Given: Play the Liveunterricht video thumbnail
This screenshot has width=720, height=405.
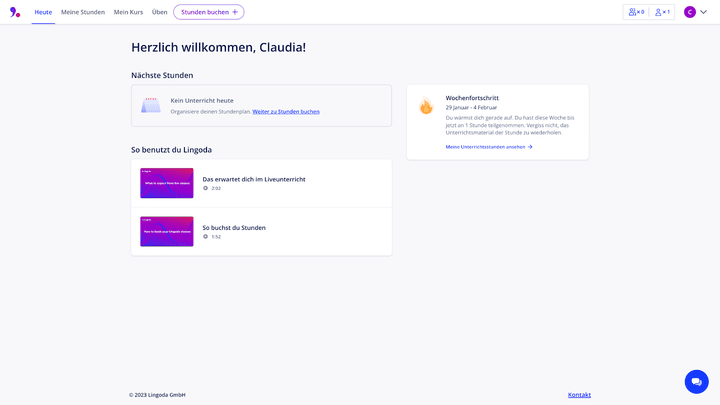Looking at the screenshot, I should pyautogui.click(x=167, y=183).
